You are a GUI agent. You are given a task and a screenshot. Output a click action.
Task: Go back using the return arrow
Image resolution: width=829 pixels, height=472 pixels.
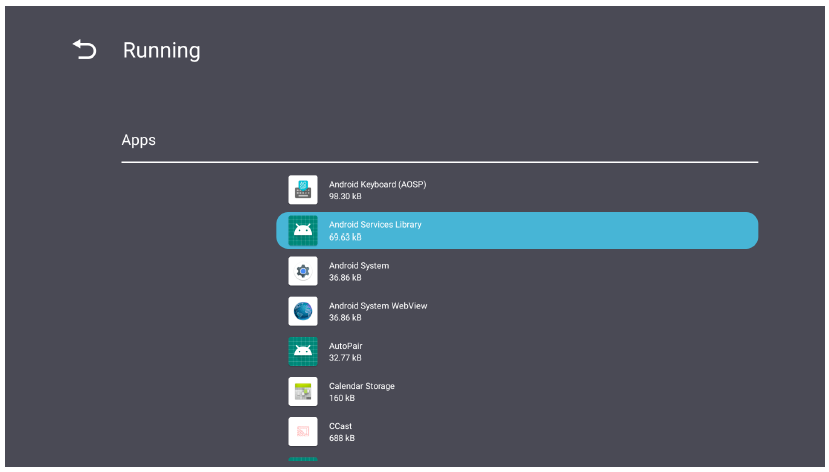[85, 50]
